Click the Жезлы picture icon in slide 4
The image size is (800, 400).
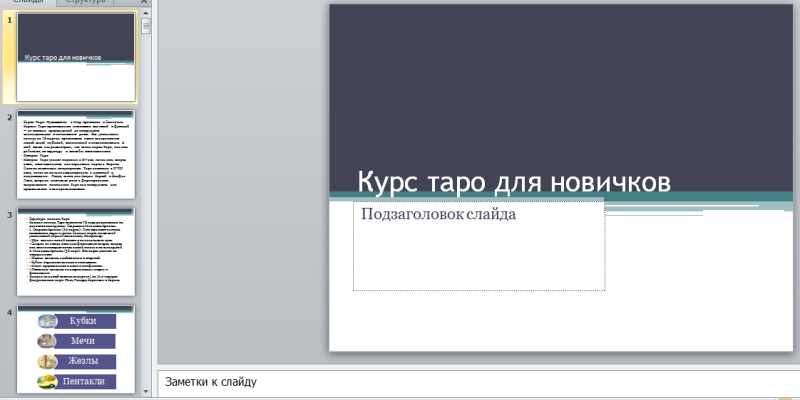[x=46, y=362]
